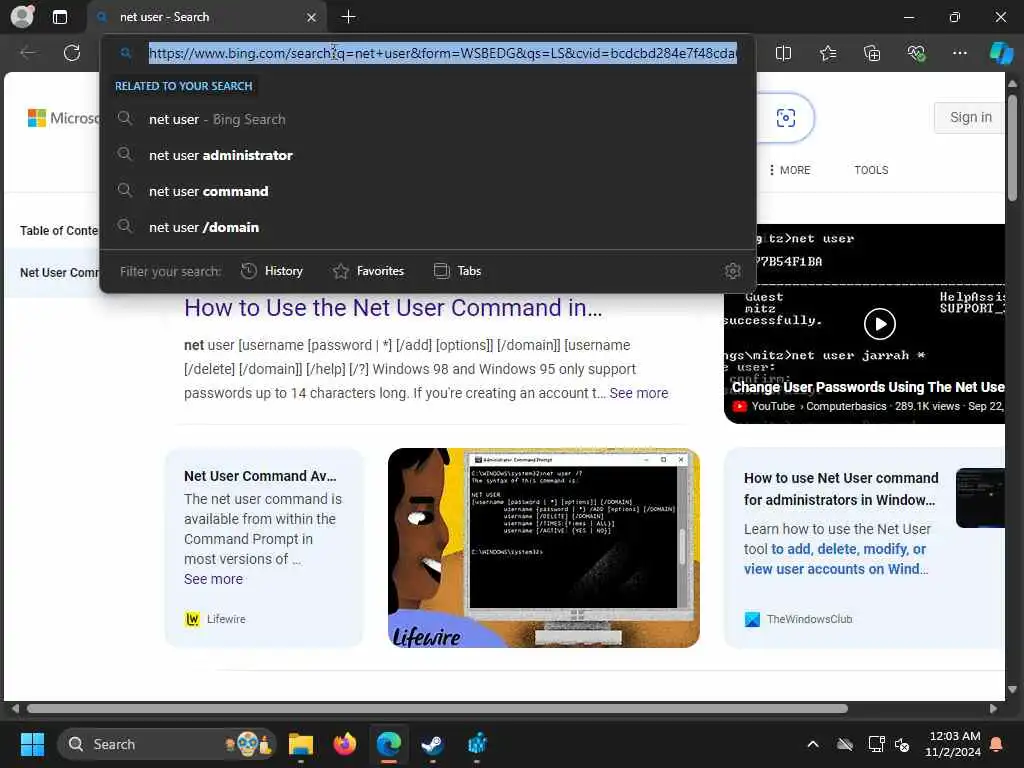Screen dimensions: 1024x768
Task: Open the Split screen icon
Action: click(783, 53)
